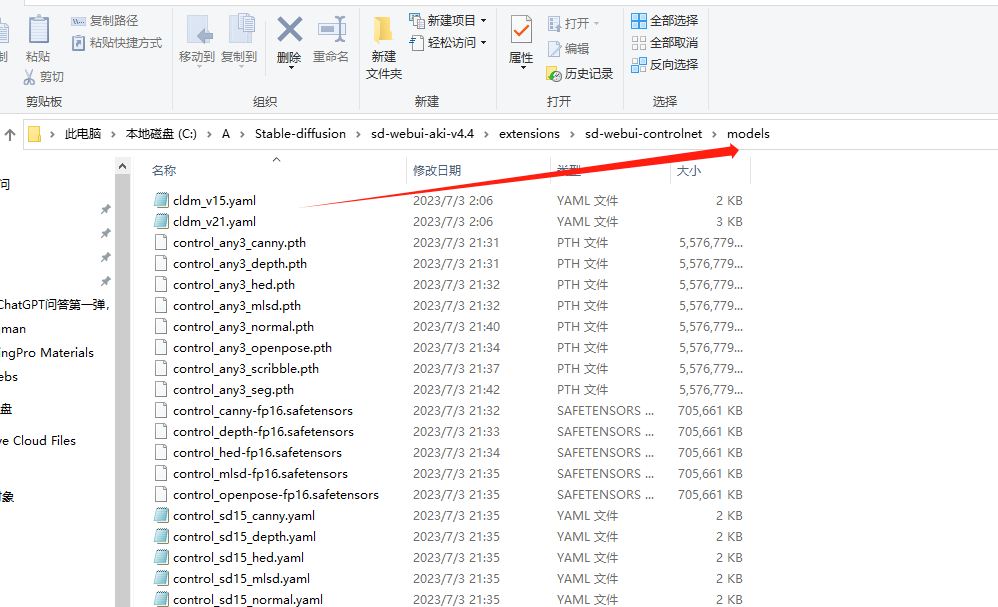This screenshot has width=998, height=607.
Task: Click Copy path (复制路径) in ribbon
Action: pyautogui.click(x=105, y=20)
